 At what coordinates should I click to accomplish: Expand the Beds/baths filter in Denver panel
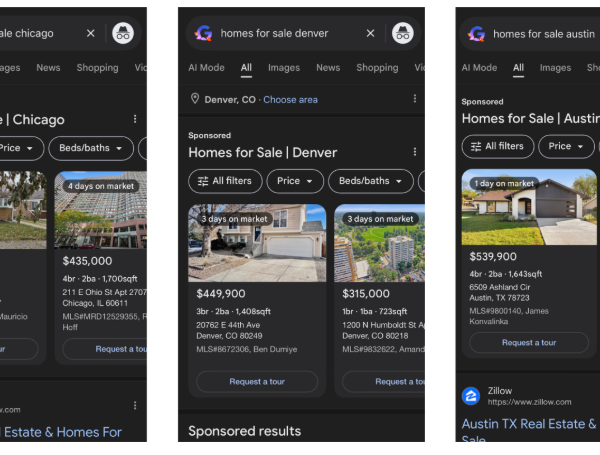(x=371, y=181)
